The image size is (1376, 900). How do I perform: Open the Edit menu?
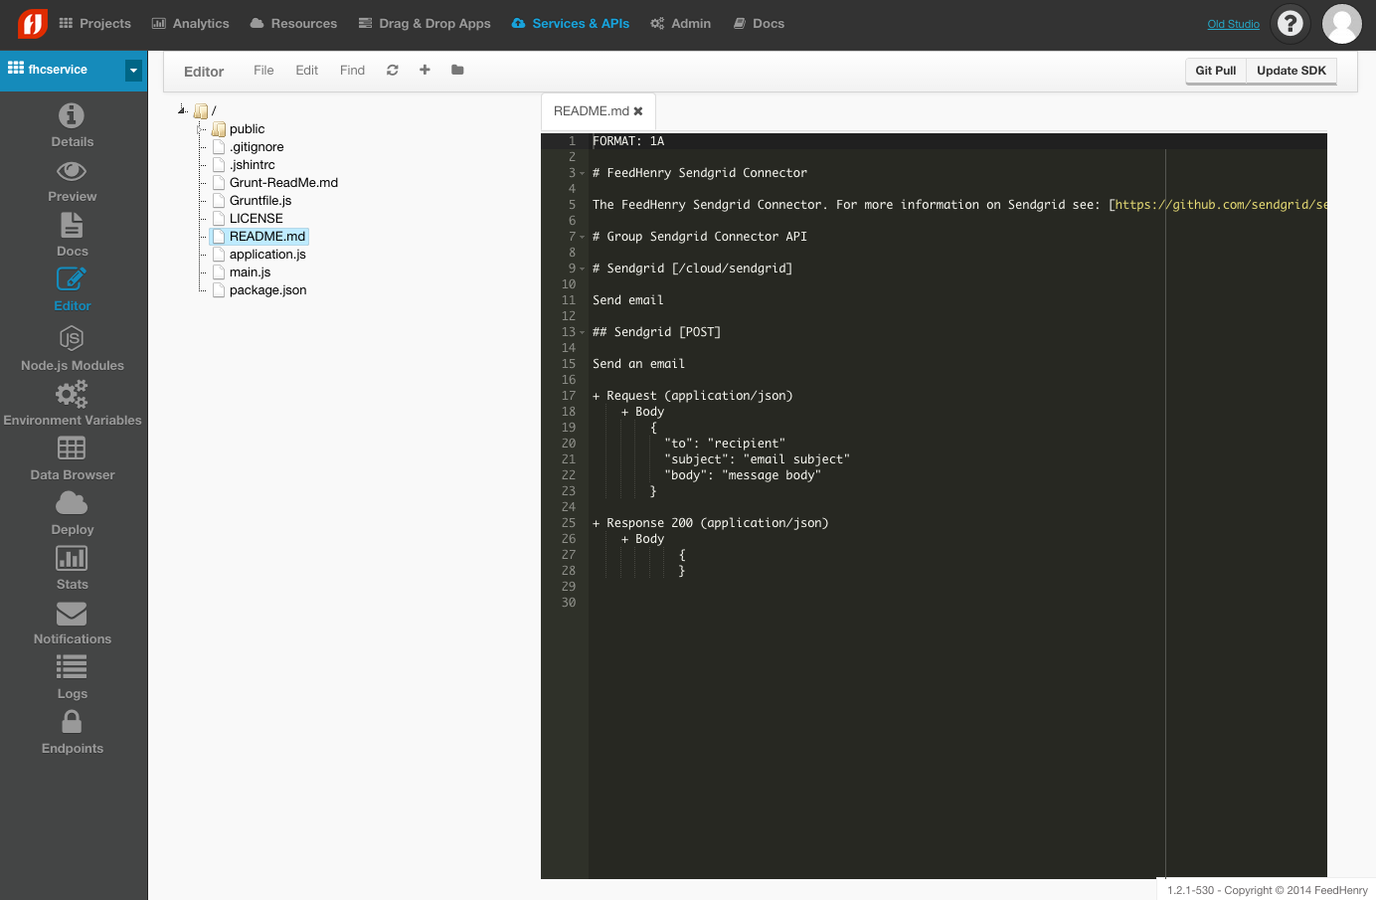coord(307,70)
